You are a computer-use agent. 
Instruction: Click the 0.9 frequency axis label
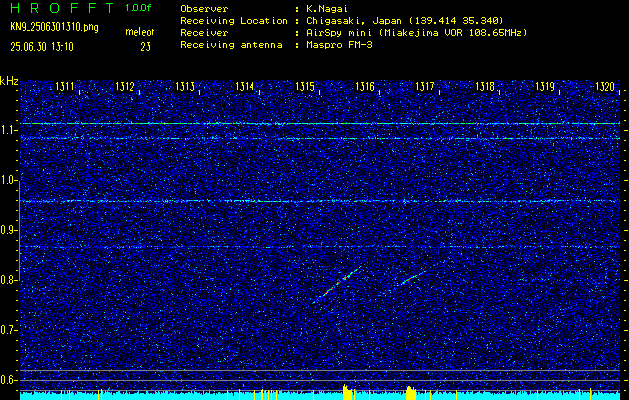click(6, 230)
